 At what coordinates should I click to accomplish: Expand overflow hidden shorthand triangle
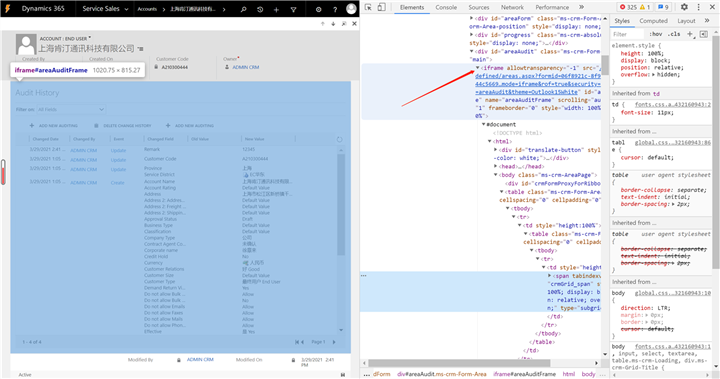[654, 74]
